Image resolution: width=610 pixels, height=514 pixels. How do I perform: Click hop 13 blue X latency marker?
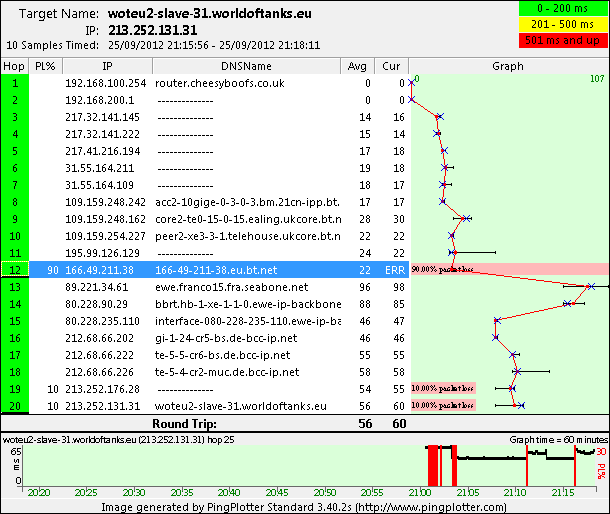591,287
